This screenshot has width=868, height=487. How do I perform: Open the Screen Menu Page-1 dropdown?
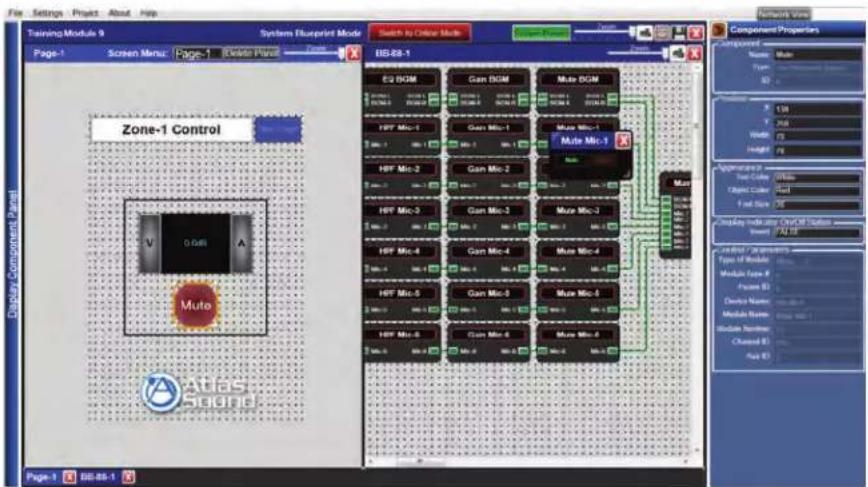[x=198, y=54]
